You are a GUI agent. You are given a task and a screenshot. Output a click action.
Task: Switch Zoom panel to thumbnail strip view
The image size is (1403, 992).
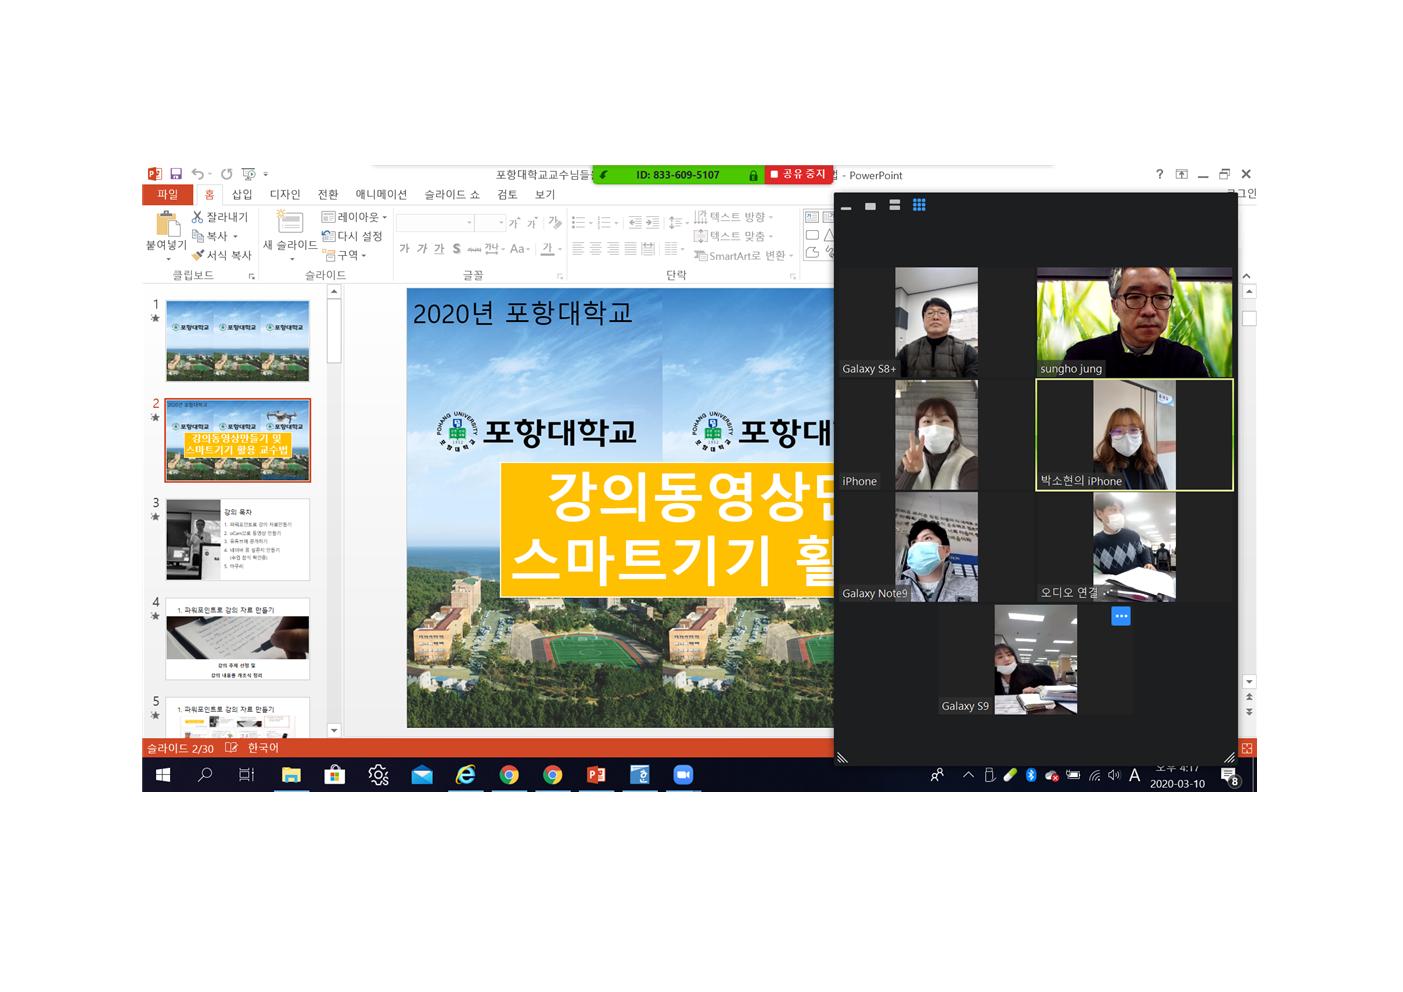[894, 205]
